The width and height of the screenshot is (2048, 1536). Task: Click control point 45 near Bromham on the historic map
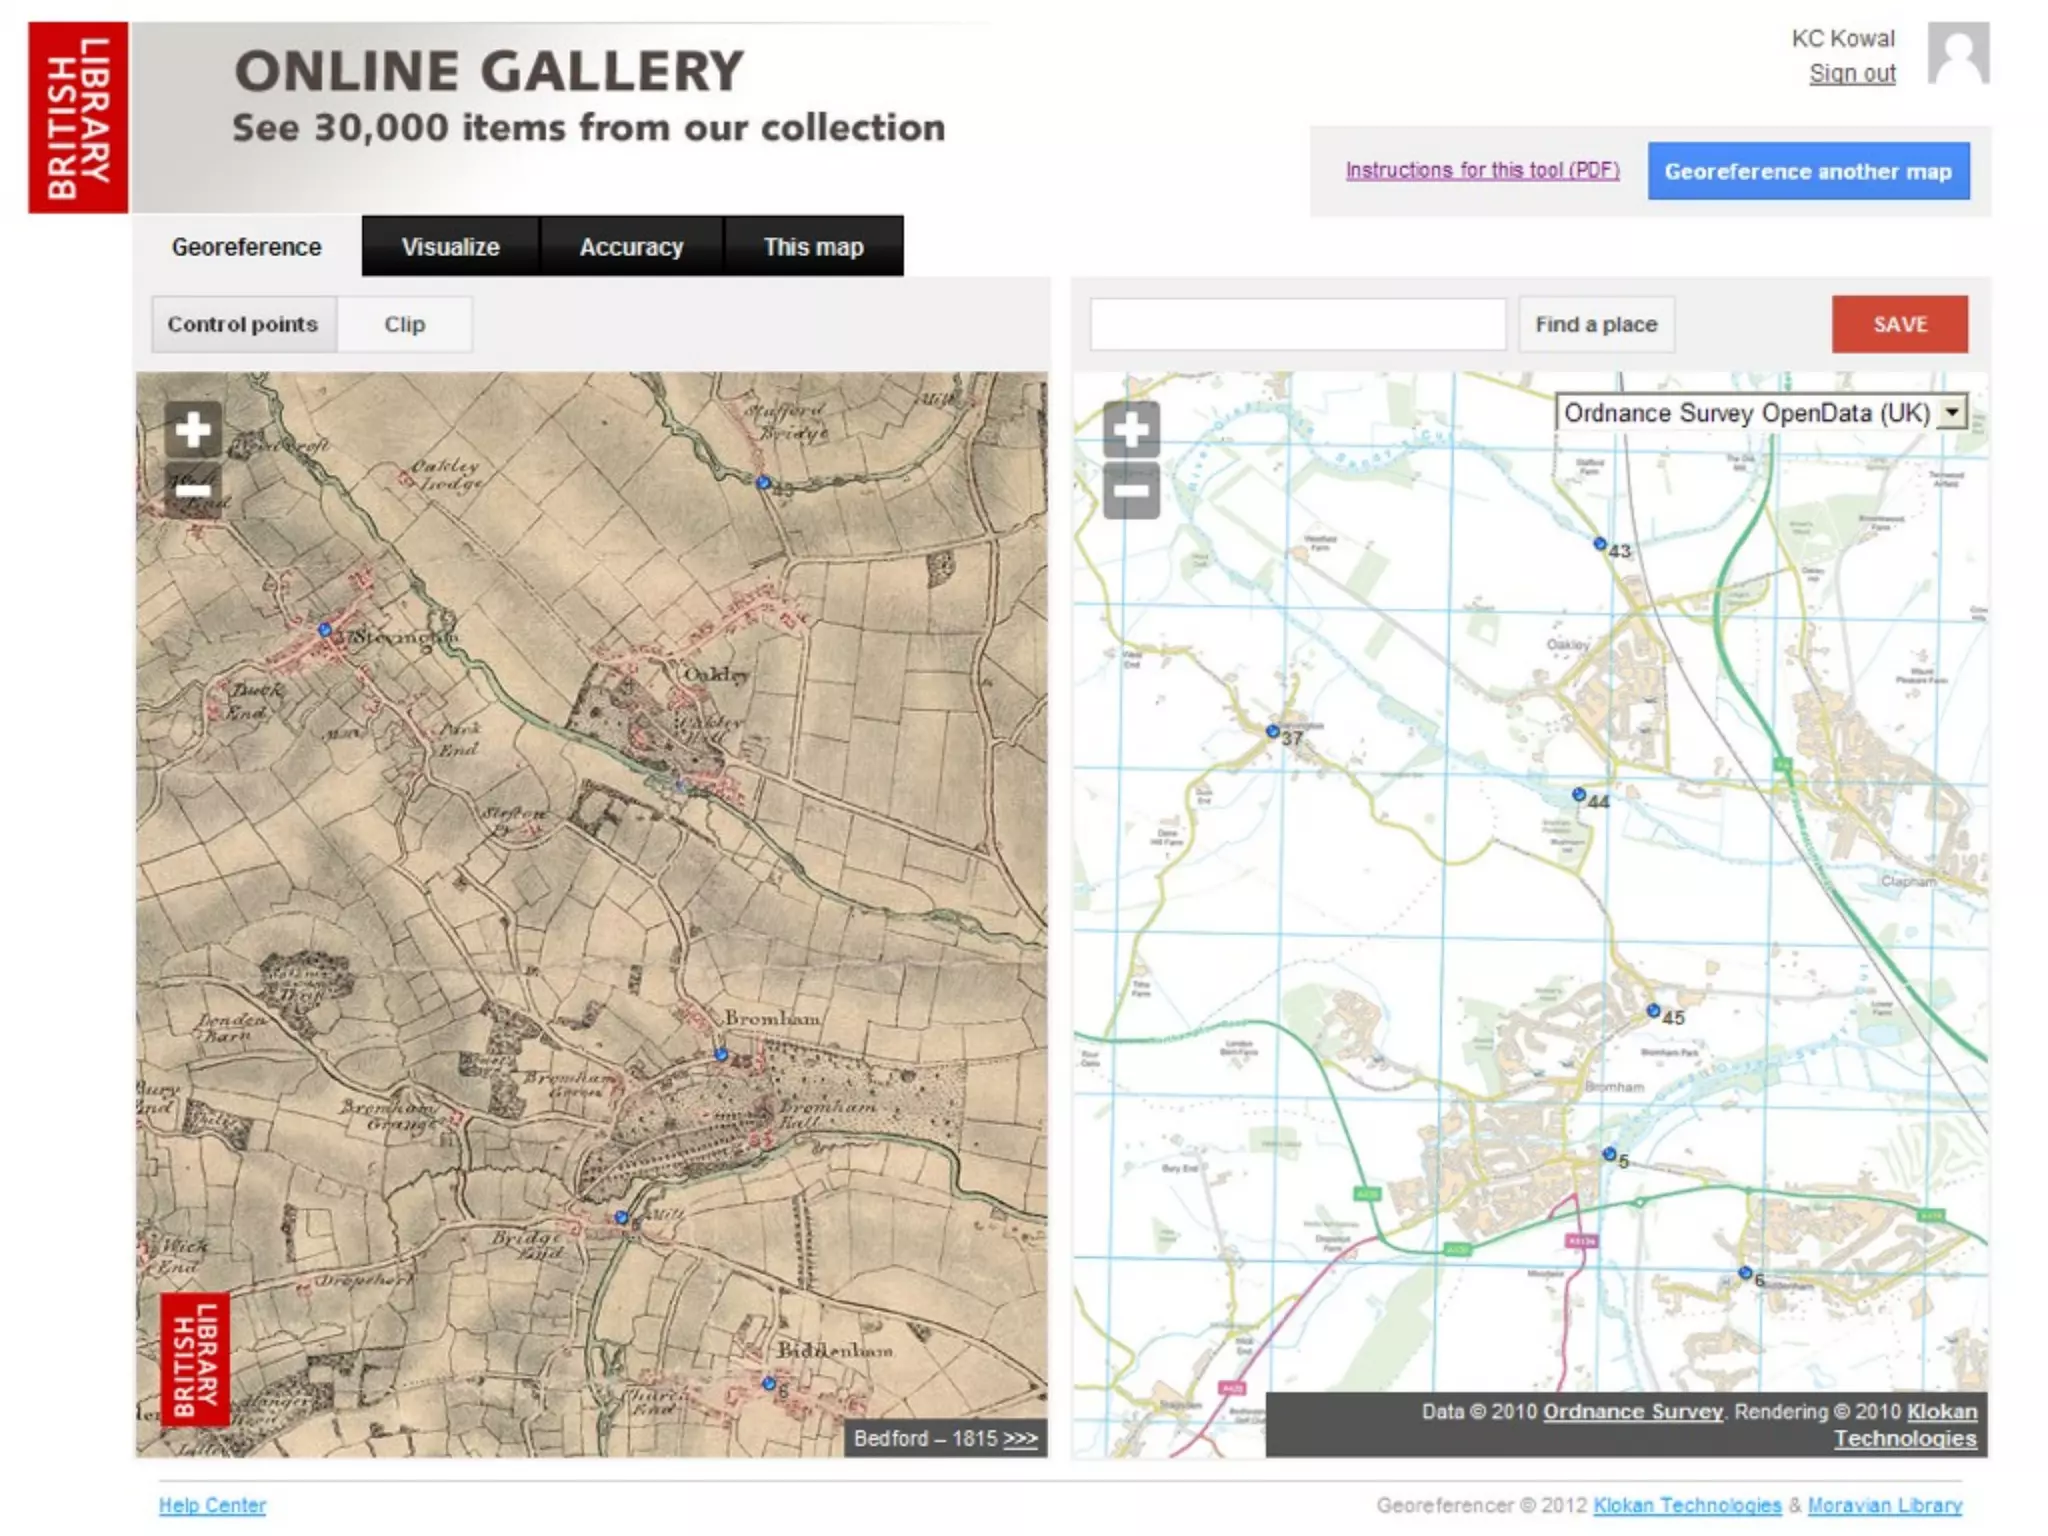[x=721, y=1054]
